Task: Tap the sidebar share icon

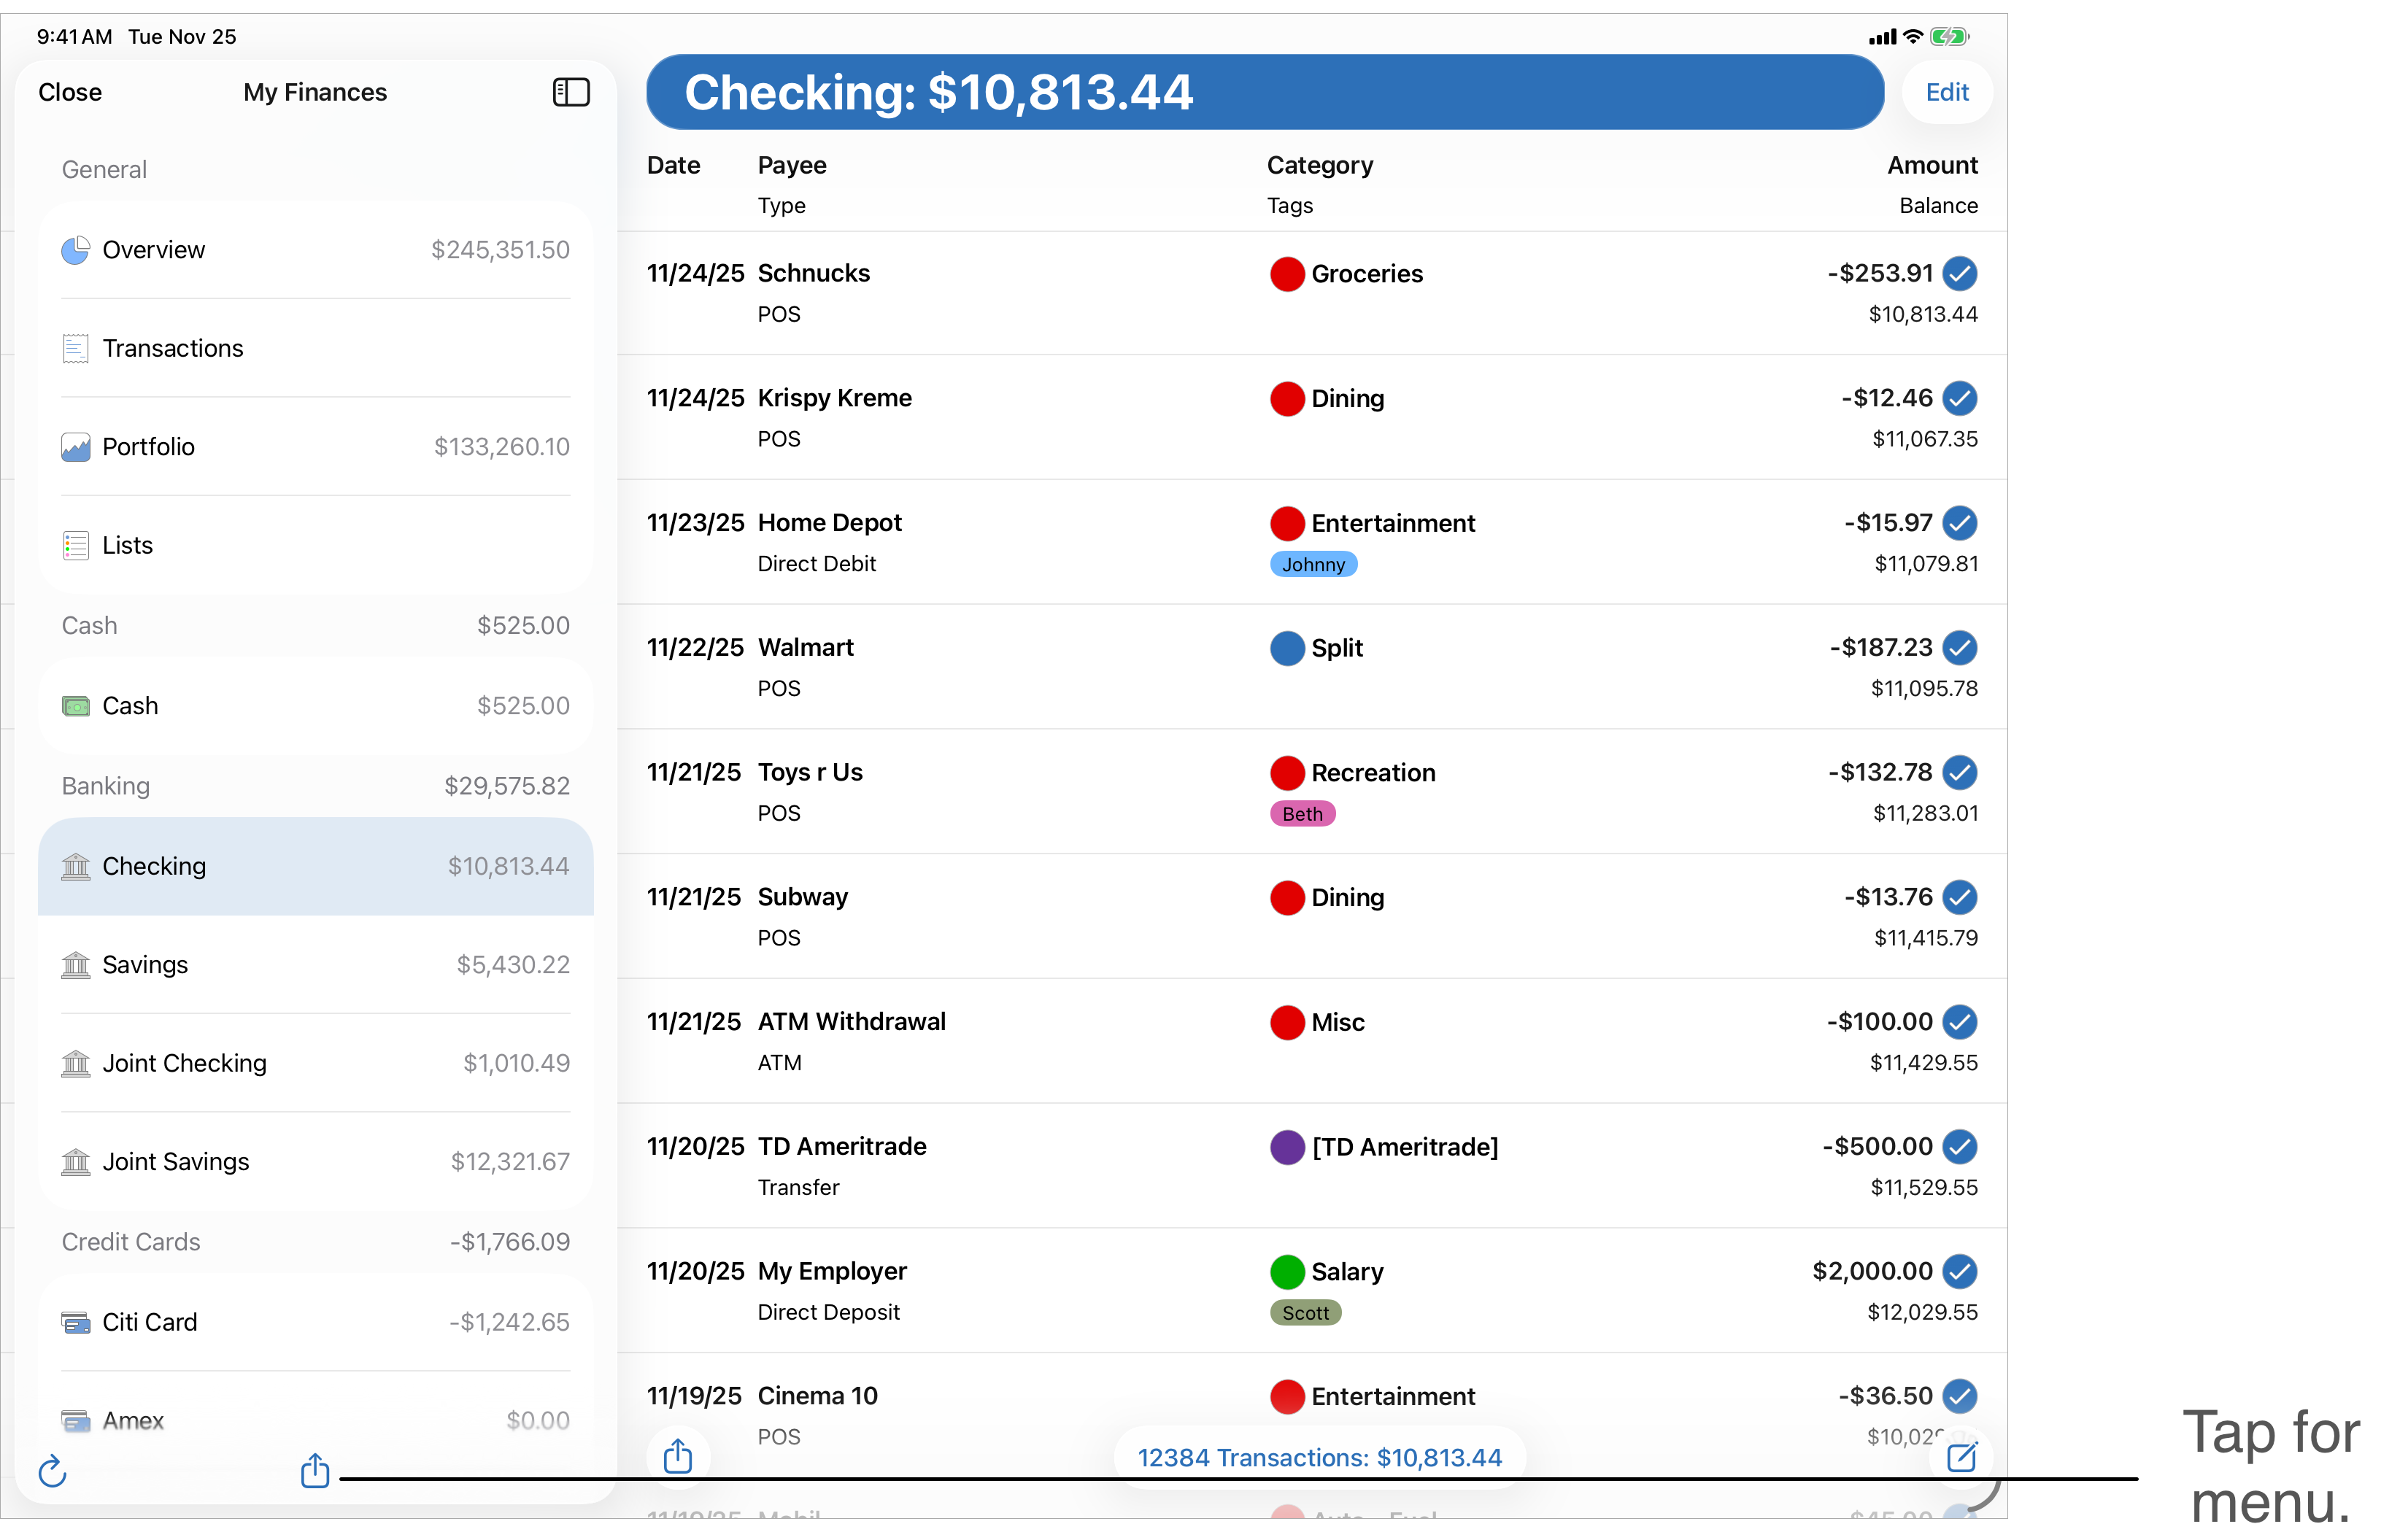Action: coord(315,1470)
